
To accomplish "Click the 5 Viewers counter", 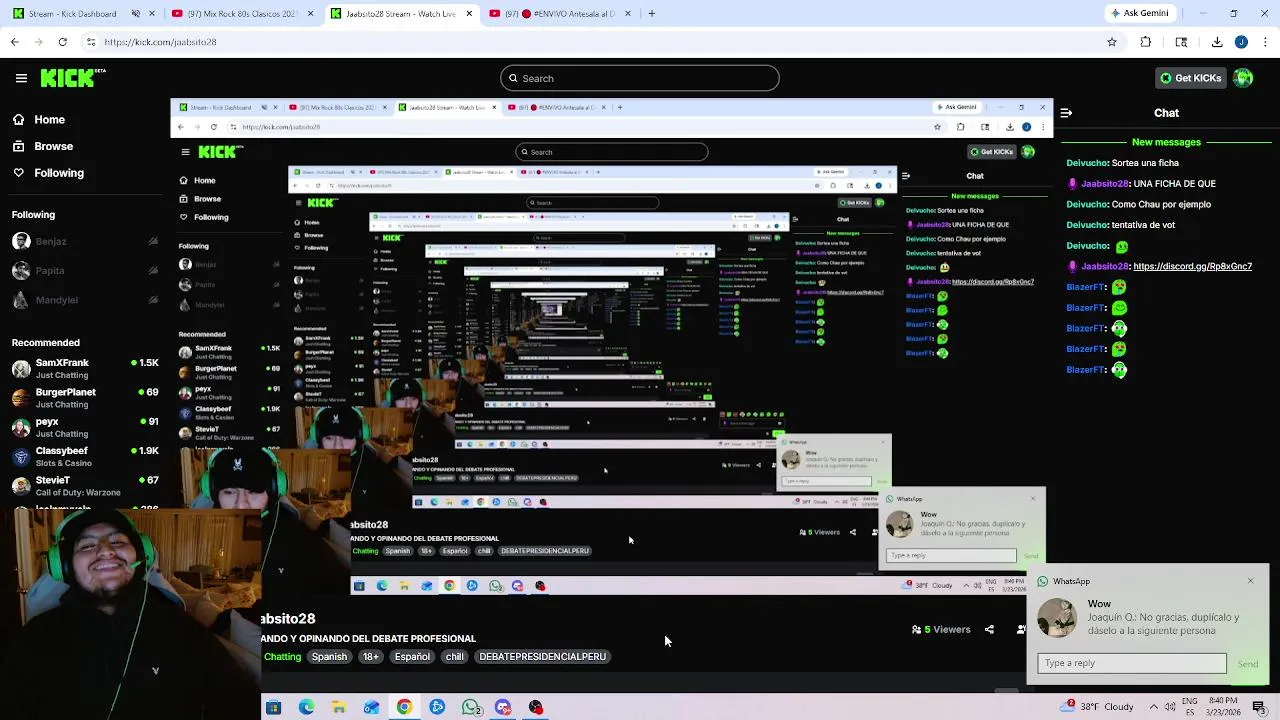I will pyautogui.click(x=941, y=630).
